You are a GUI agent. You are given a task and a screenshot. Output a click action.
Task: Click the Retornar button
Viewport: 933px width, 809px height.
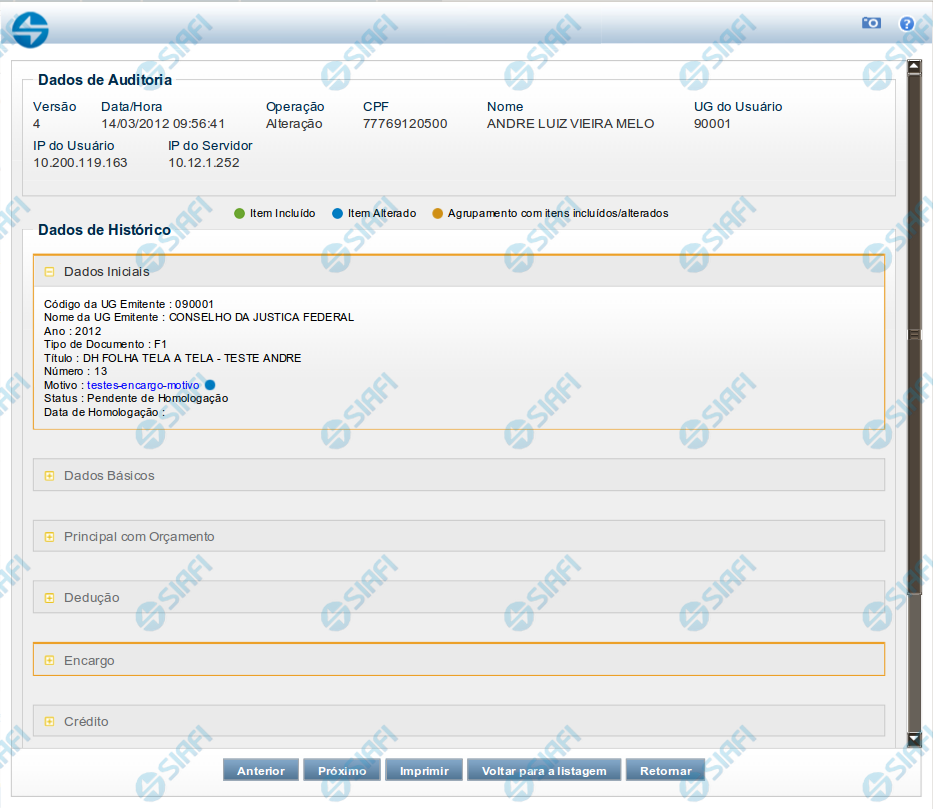[x=665, y=771]
